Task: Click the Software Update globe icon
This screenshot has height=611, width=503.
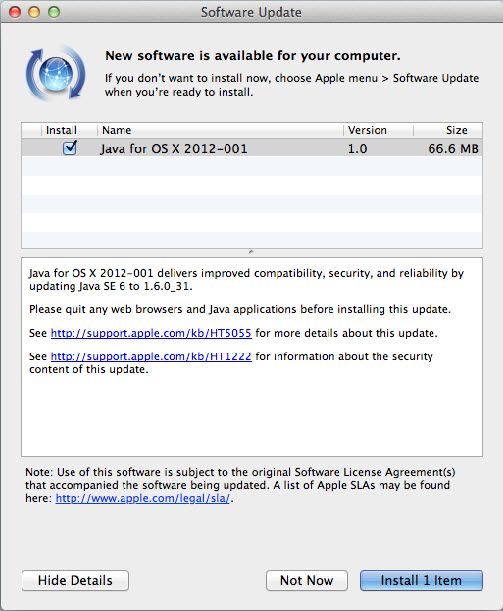Action: click(x=55, y=73)
